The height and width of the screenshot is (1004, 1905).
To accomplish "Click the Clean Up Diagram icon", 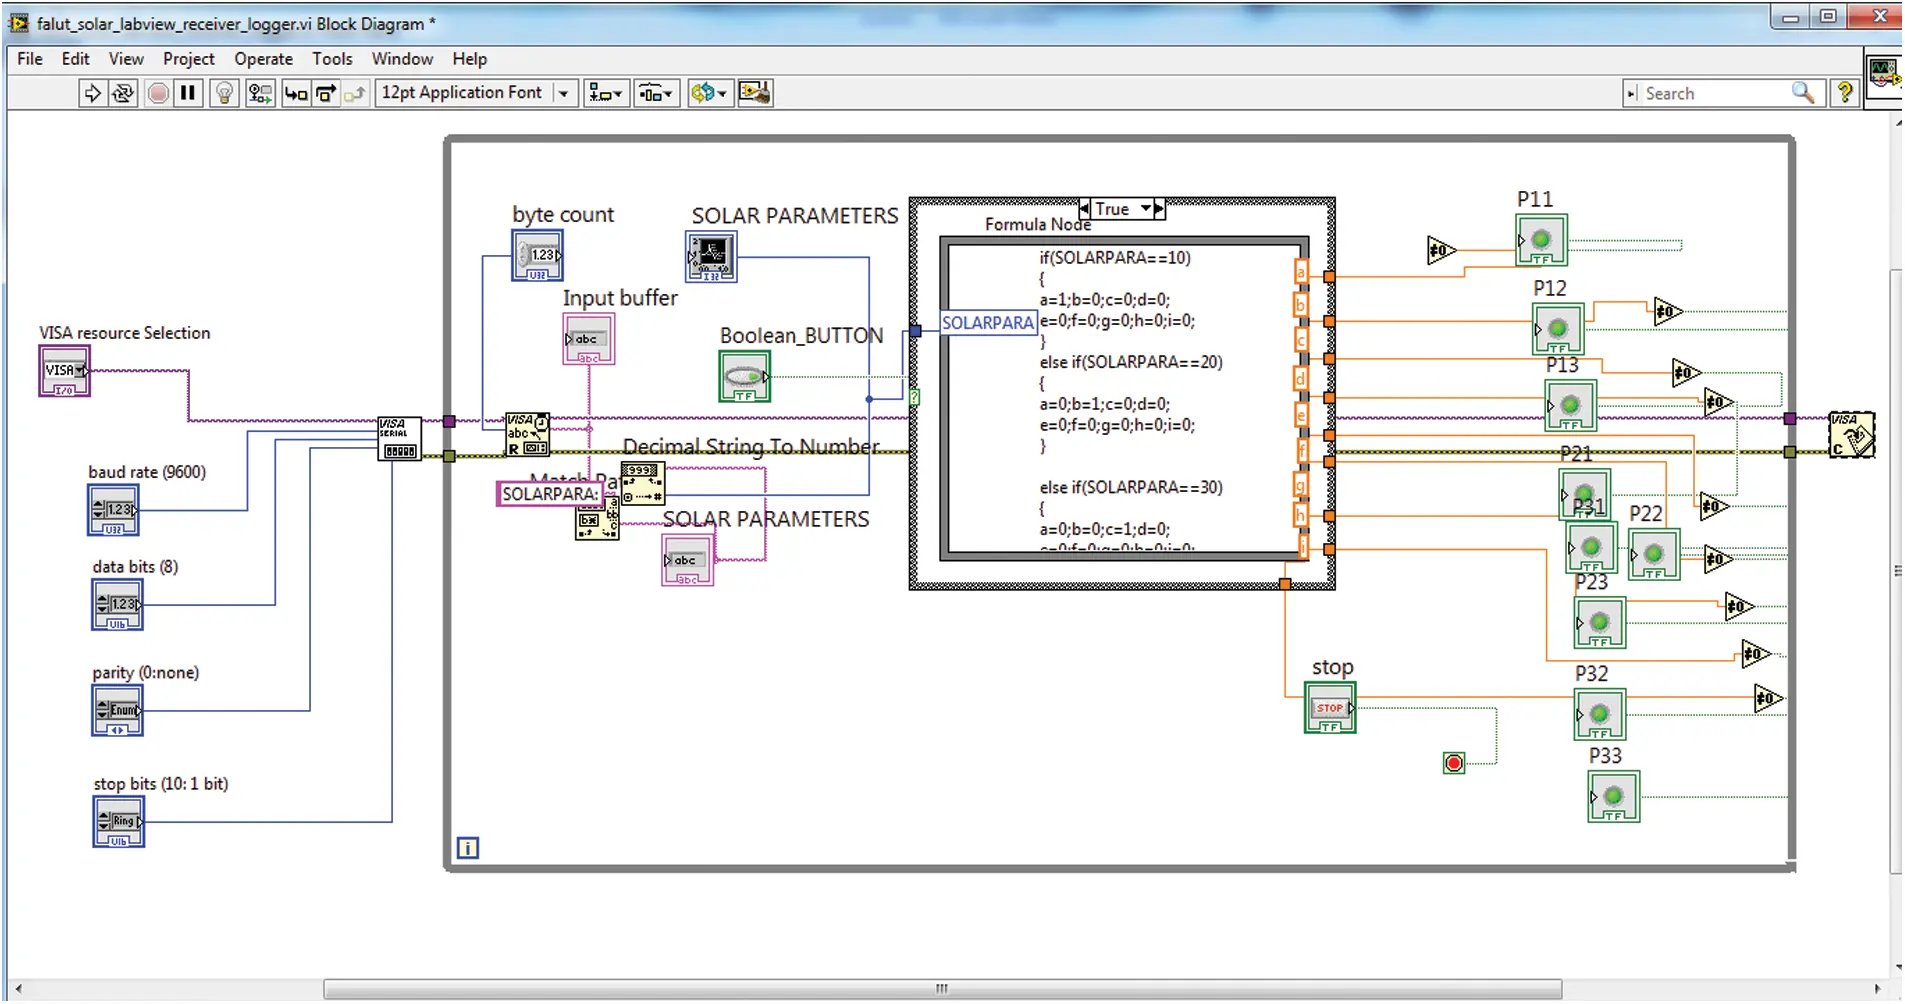I will click(756, 93).
